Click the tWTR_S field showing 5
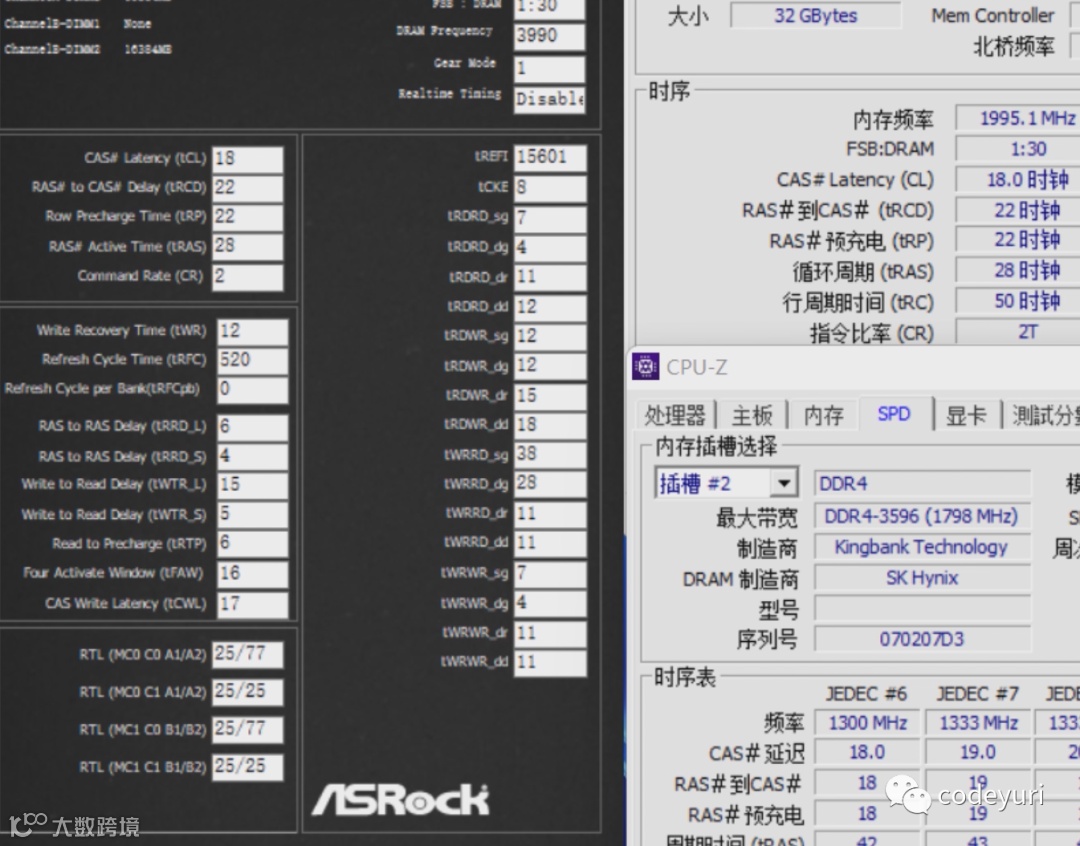The width and height of the screenshot is (1080, 846). tap(252, 515)
